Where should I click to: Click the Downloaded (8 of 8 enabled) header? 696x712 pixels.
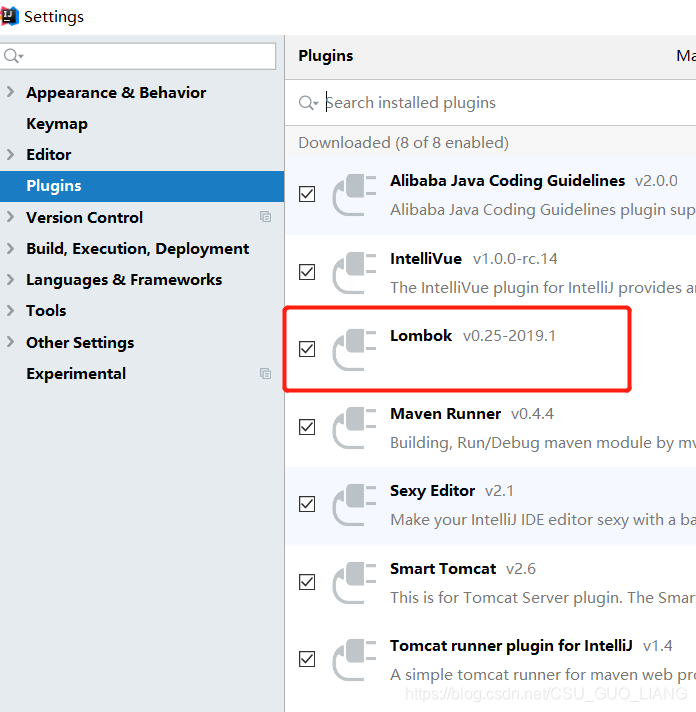coord(403,143)
